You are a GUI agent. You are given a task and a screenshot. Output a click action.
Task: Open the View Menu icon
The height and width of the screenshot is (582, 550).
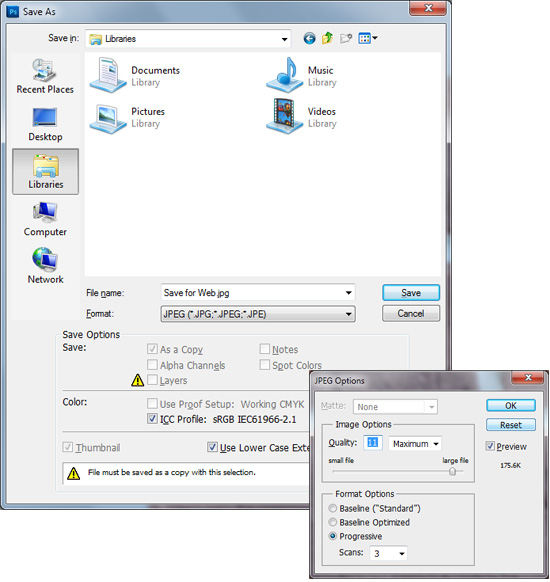[x=367, y=38]
